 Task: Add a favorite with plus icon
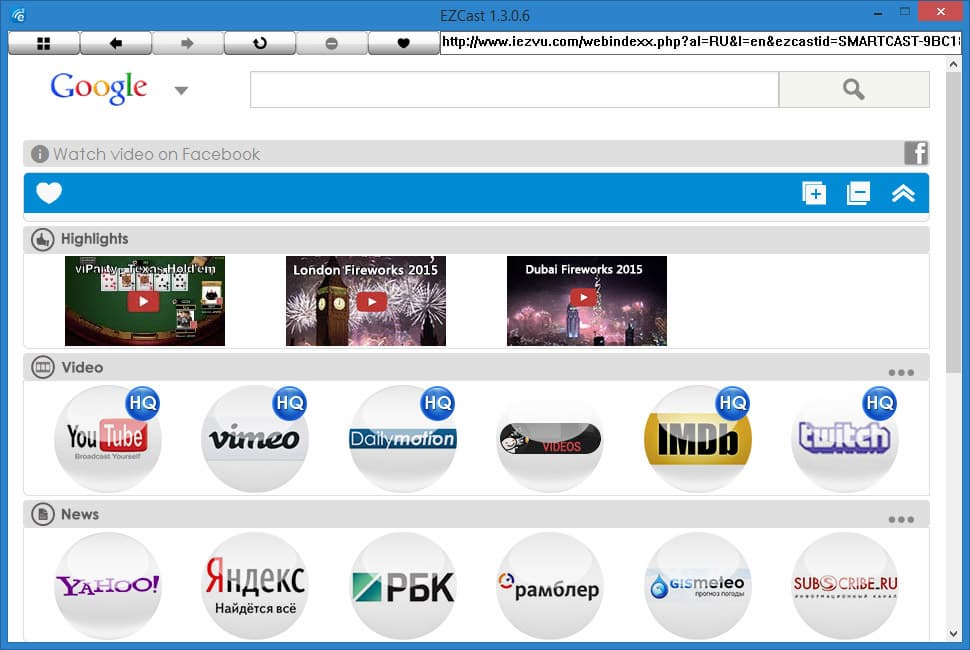(x=813, y=194)
